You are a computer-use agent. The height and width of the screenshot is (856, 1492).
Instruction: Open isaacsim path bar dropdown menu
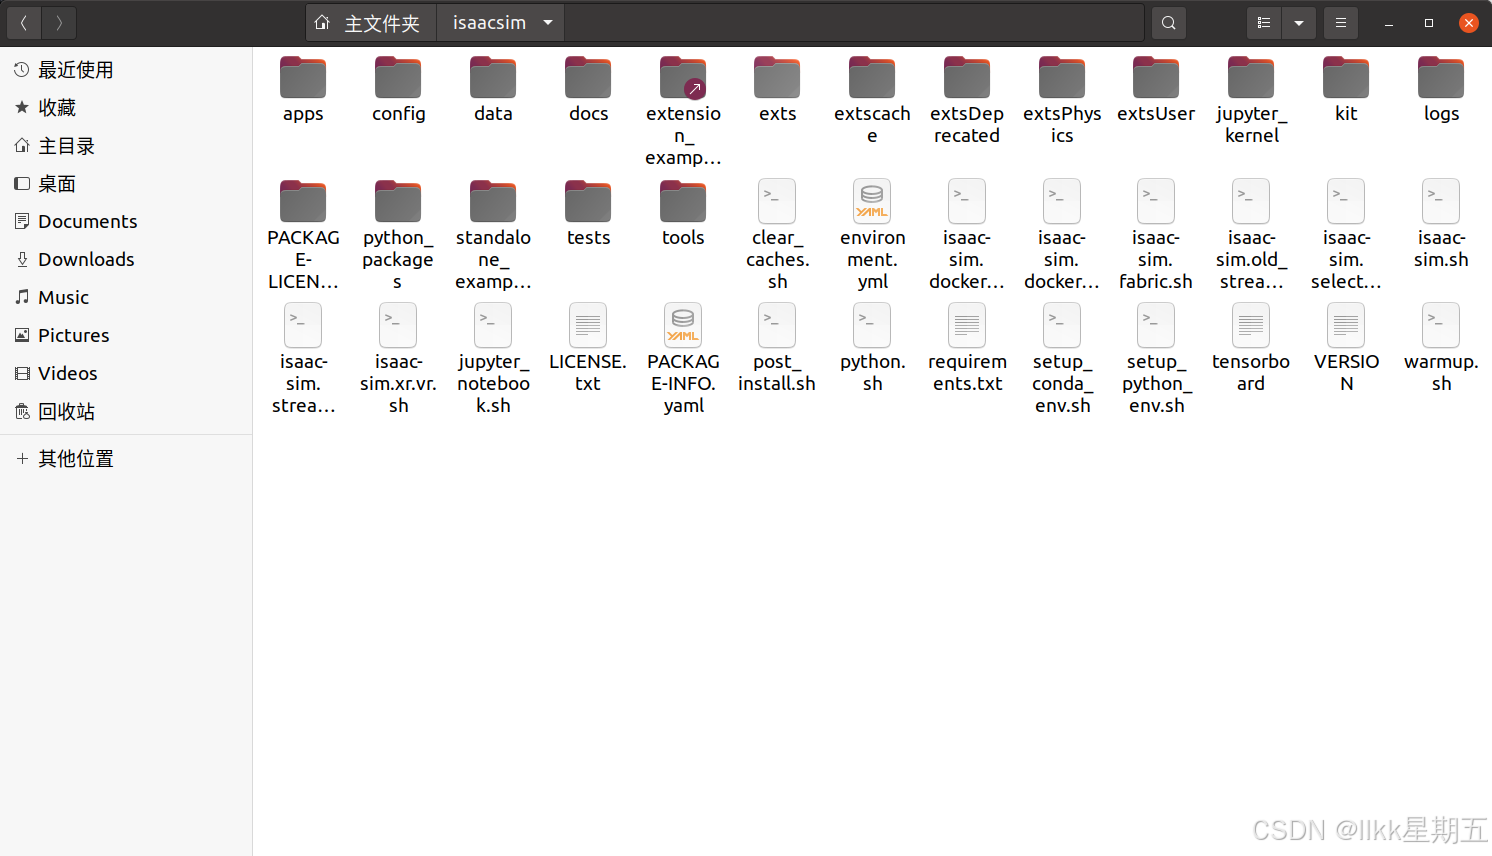point(548,22)
